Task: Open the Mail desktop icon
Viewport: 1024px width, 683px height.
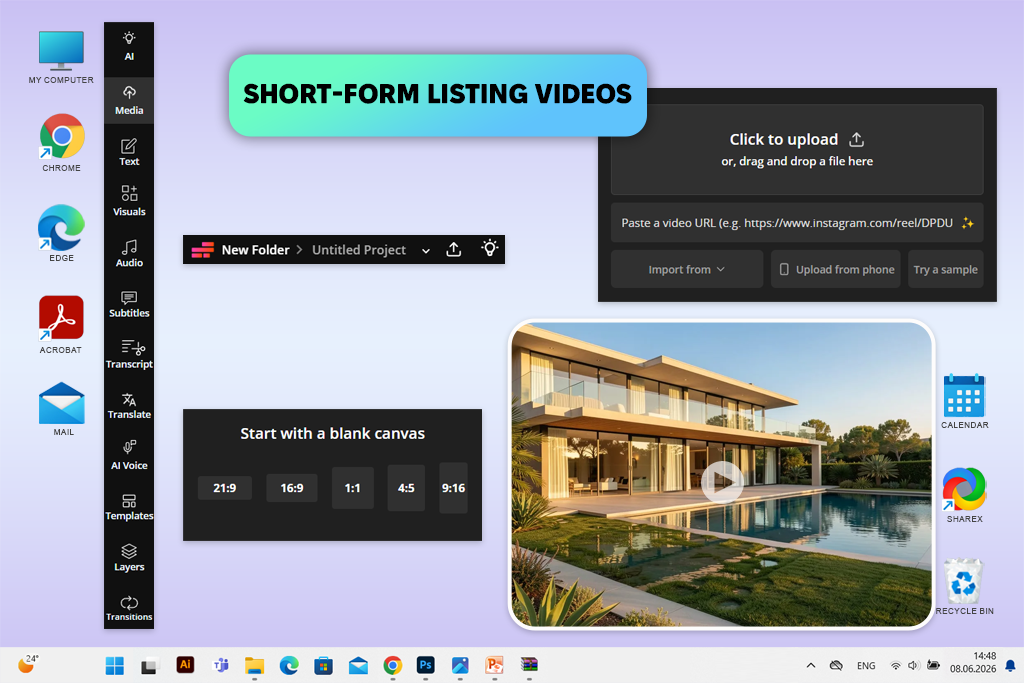Action: (x=62, y=409)
